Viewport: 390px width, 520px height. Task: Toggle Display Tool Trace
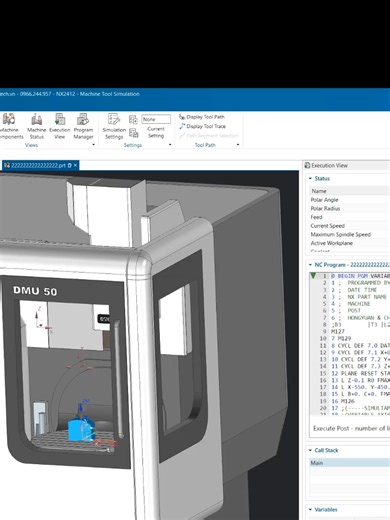203,126
